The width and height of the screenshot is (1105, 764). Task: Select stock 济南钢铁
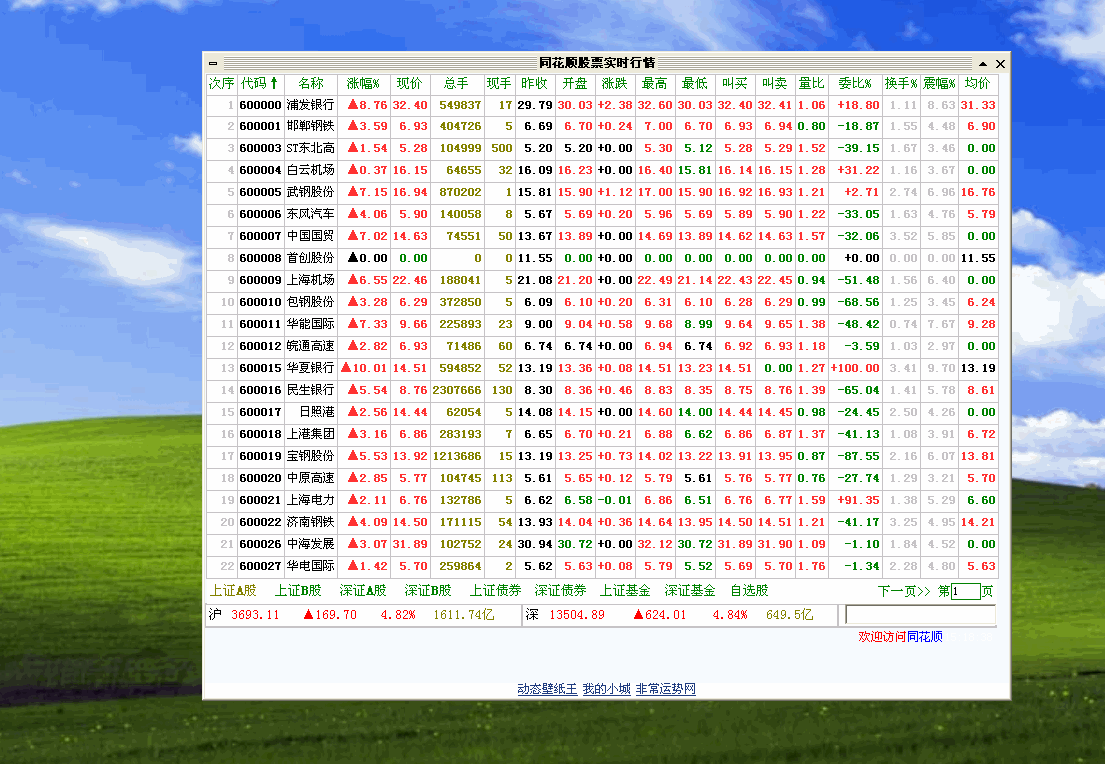(x=311, y=522)
